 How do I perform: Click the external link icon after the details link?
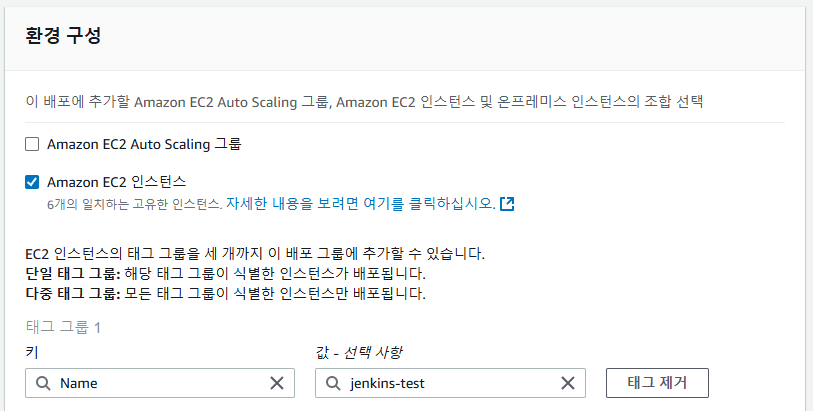[507, 204]
